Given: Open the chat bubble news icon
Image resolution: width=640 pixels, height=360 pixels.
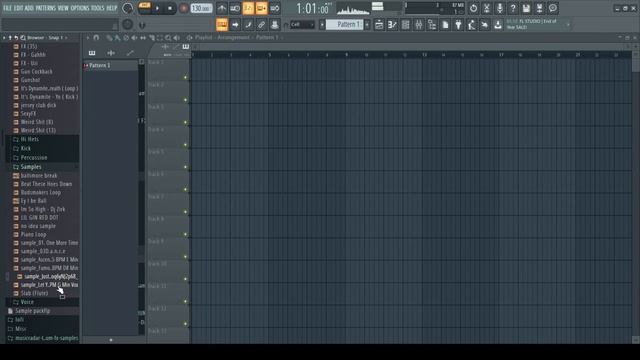Looking at the screenshot, I should coord(553,8).
